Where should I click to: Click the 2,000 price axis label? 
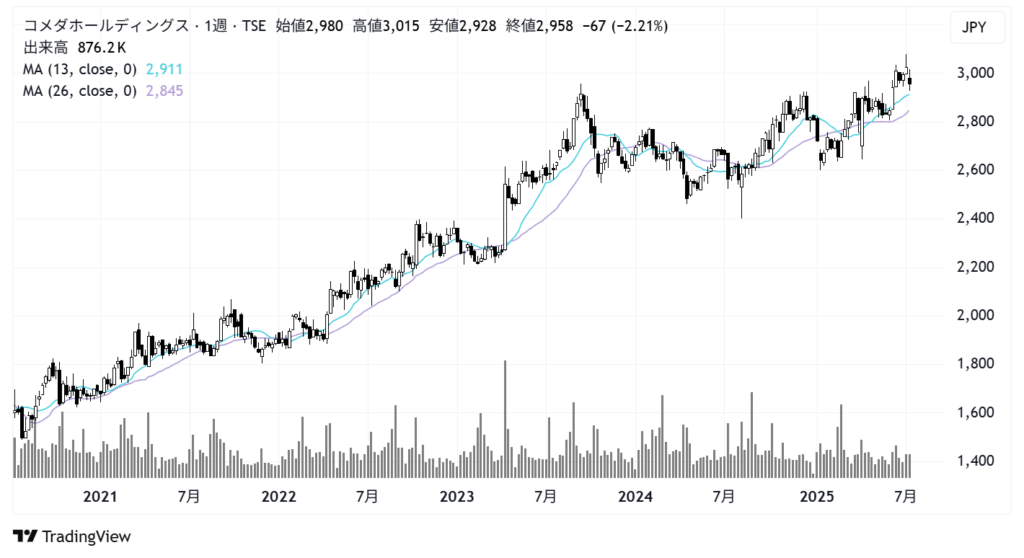tap(976, 316)
